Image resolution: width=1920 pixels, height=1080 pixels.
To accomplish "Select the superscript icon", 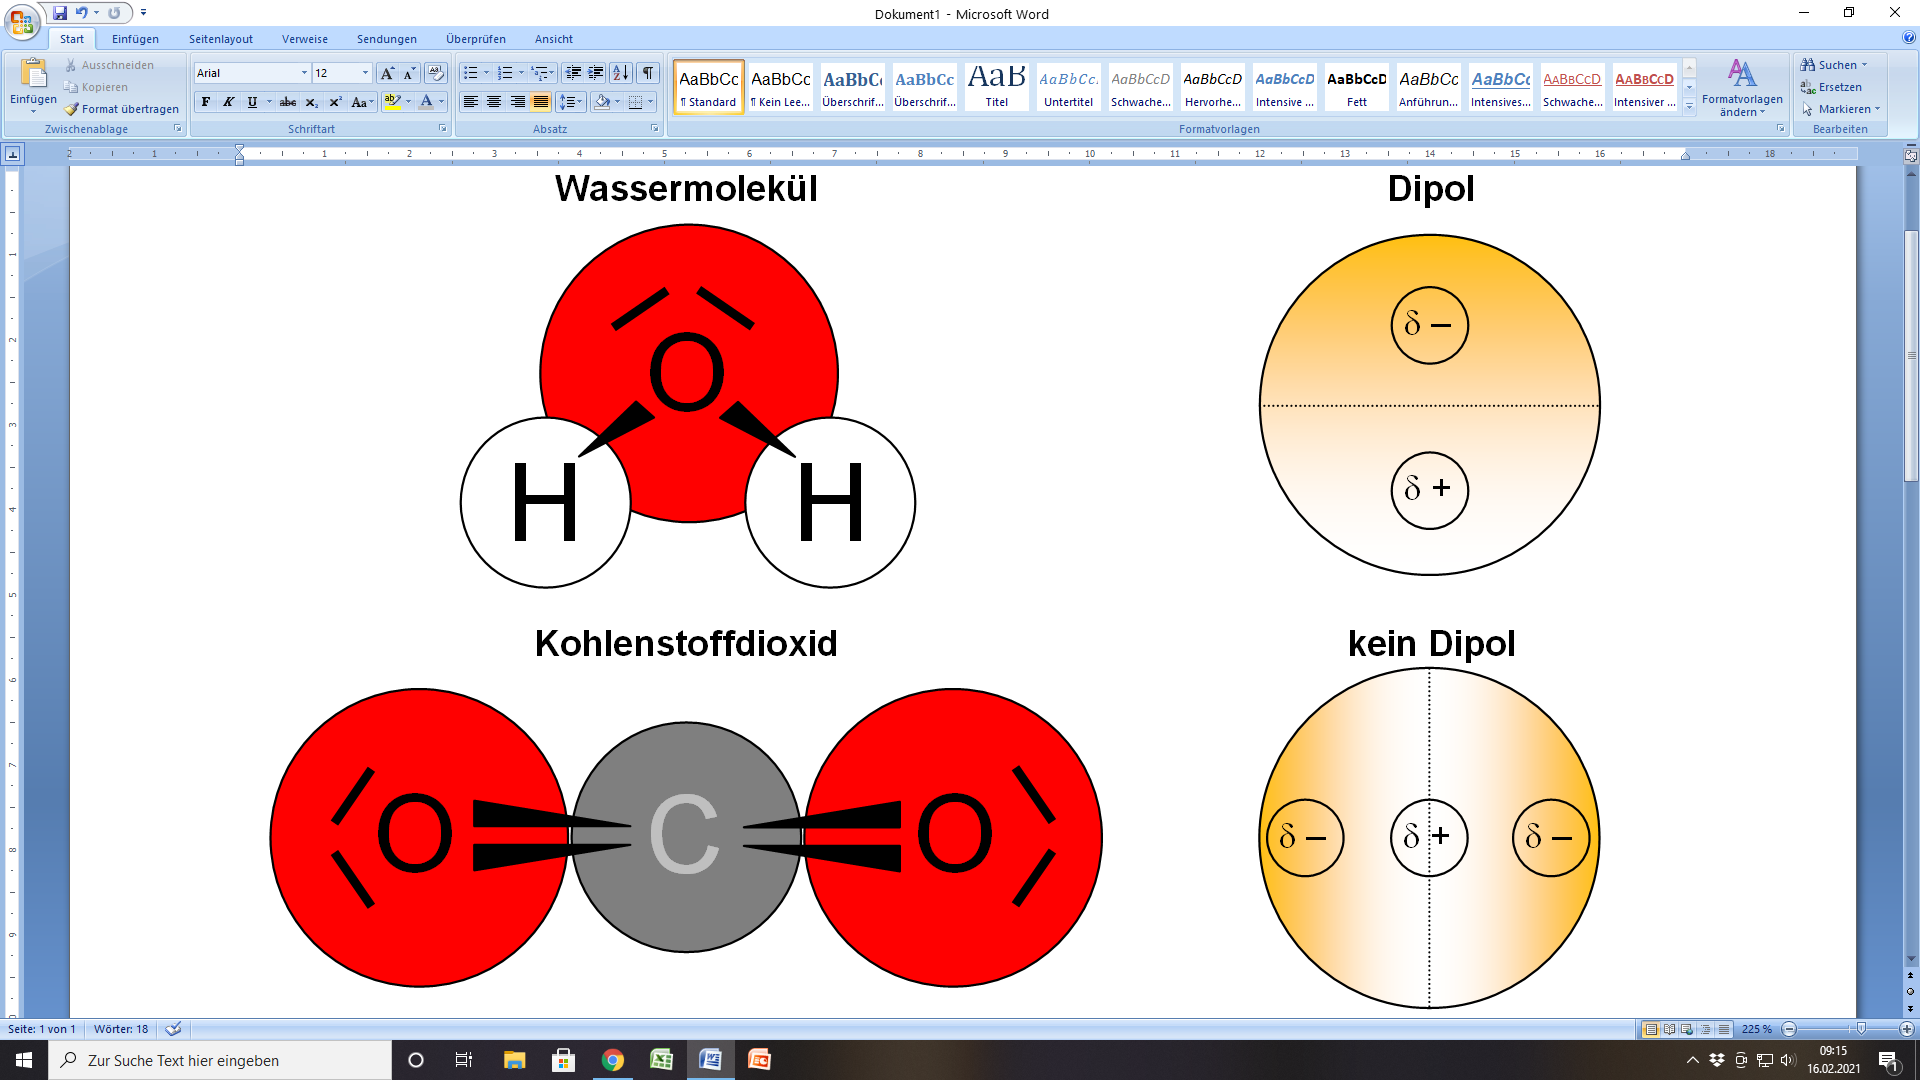I will click(334, 102).
